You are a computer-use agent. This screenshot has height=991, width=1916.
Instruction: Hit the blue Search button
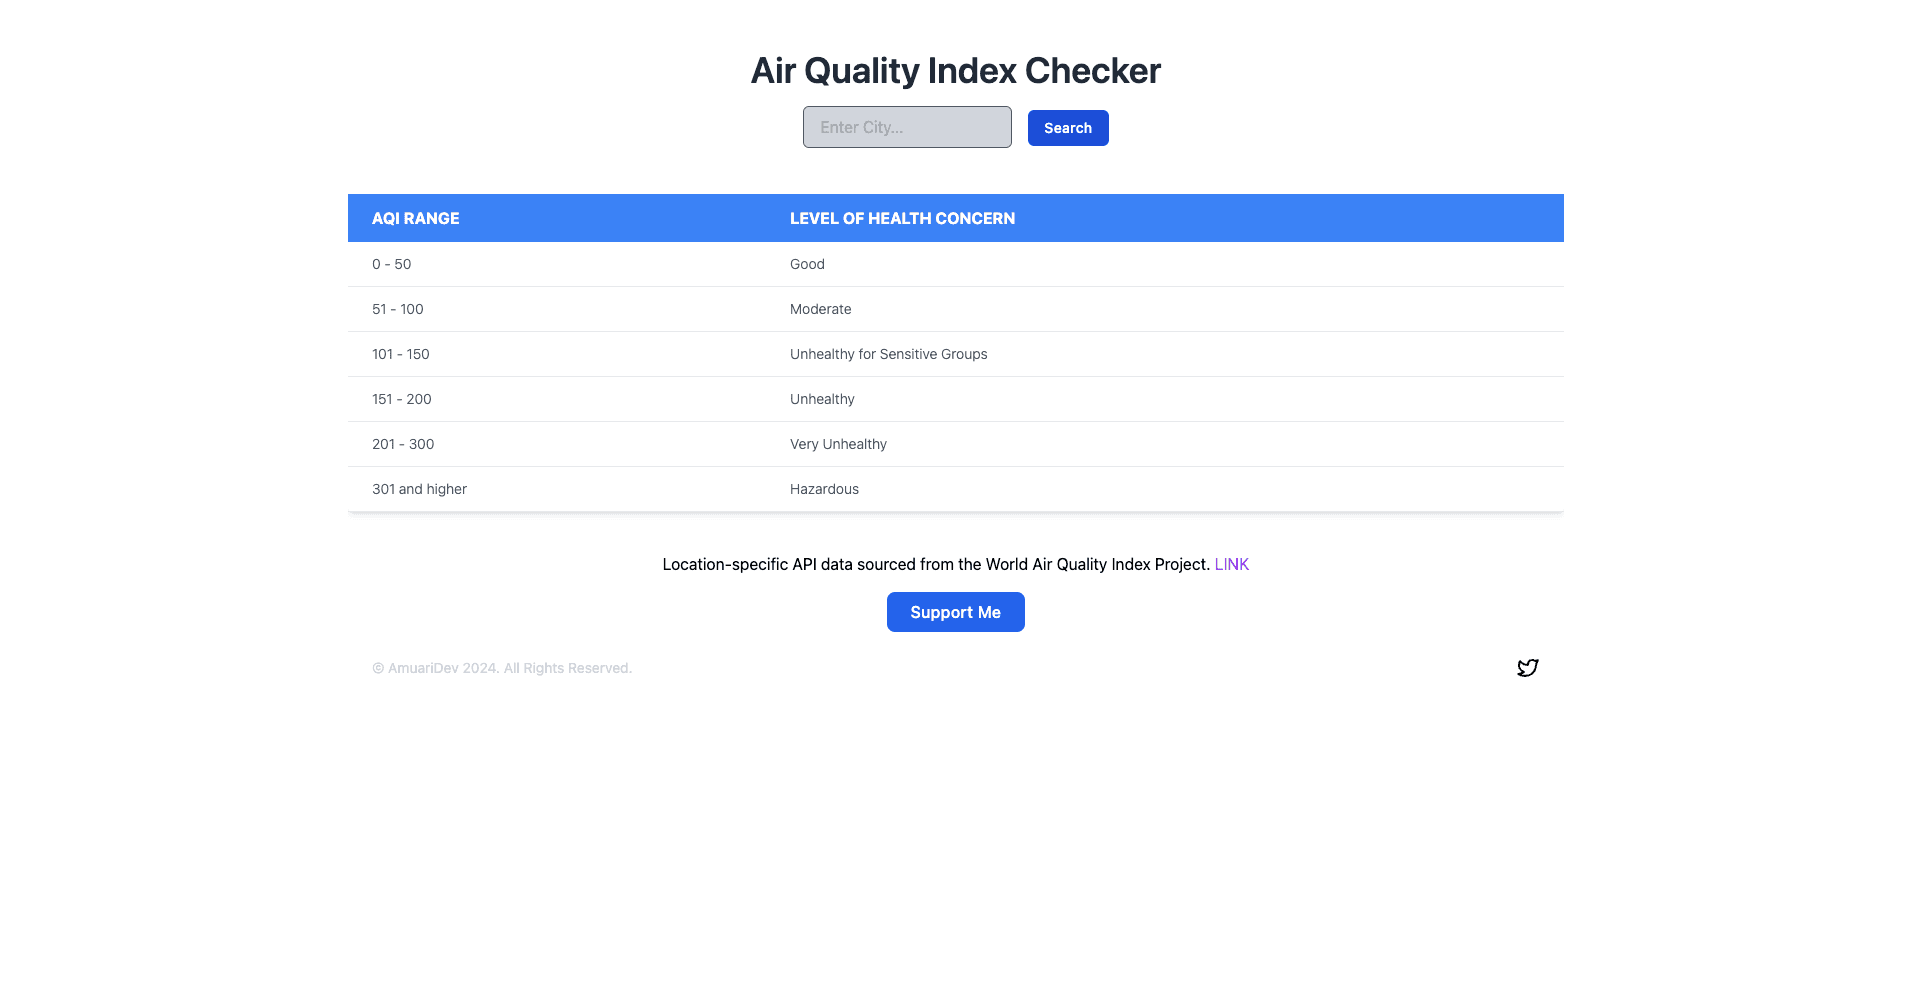(1068, 128)
